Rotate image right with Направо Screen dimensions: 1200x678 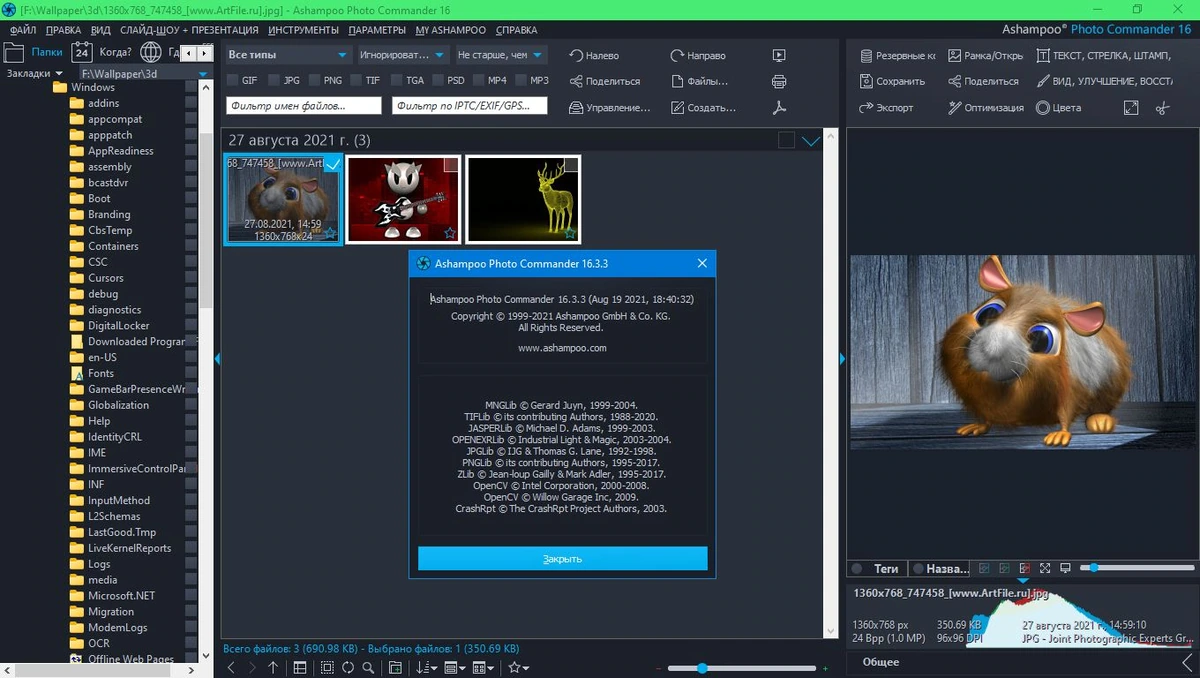pyautogui.click(x=698, y=56)
